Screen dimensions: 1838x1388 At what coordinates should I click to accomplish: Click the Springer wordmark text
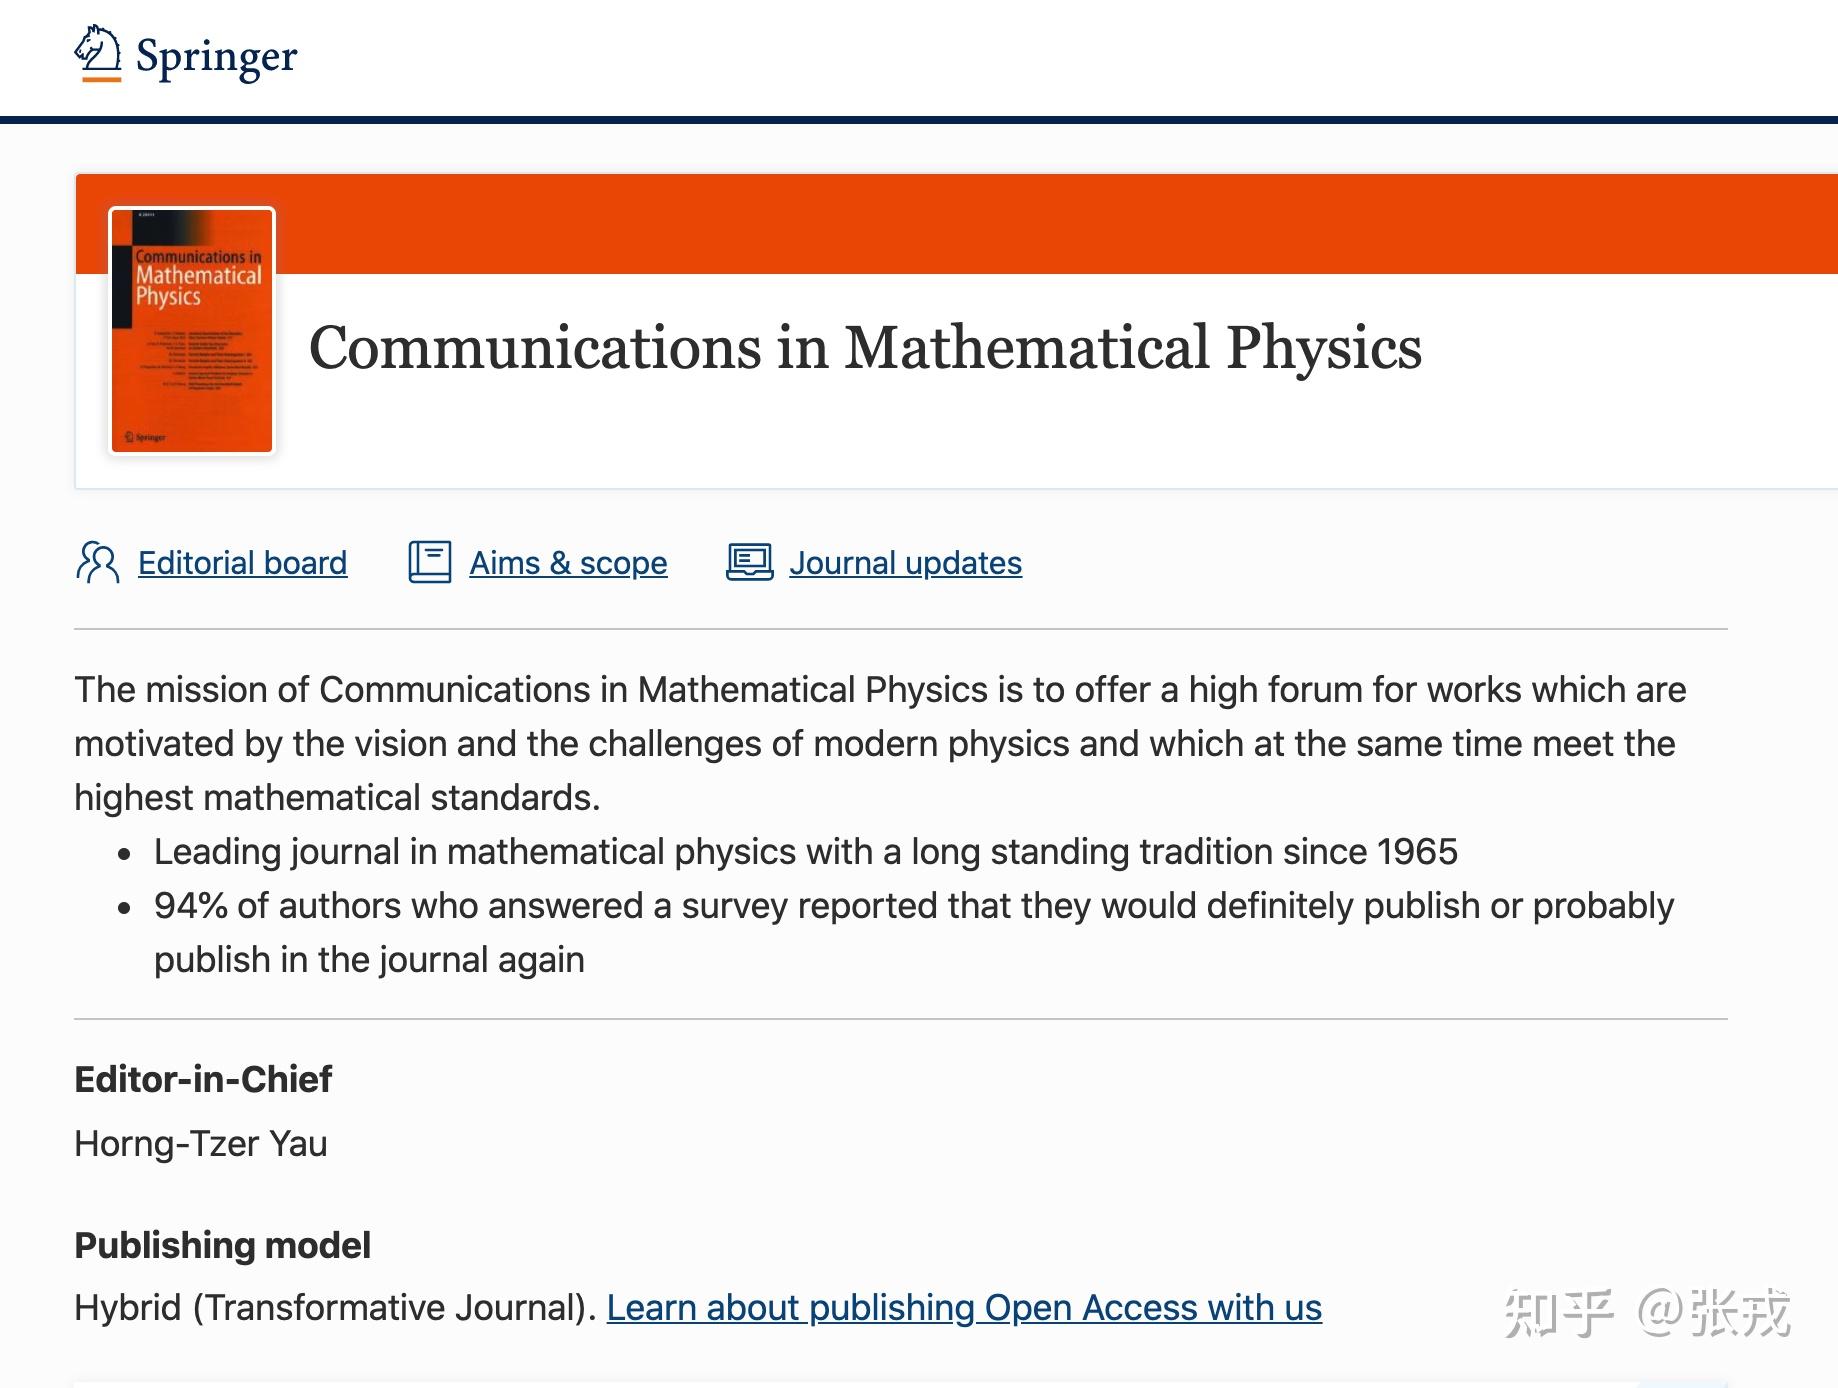(216, 57)
